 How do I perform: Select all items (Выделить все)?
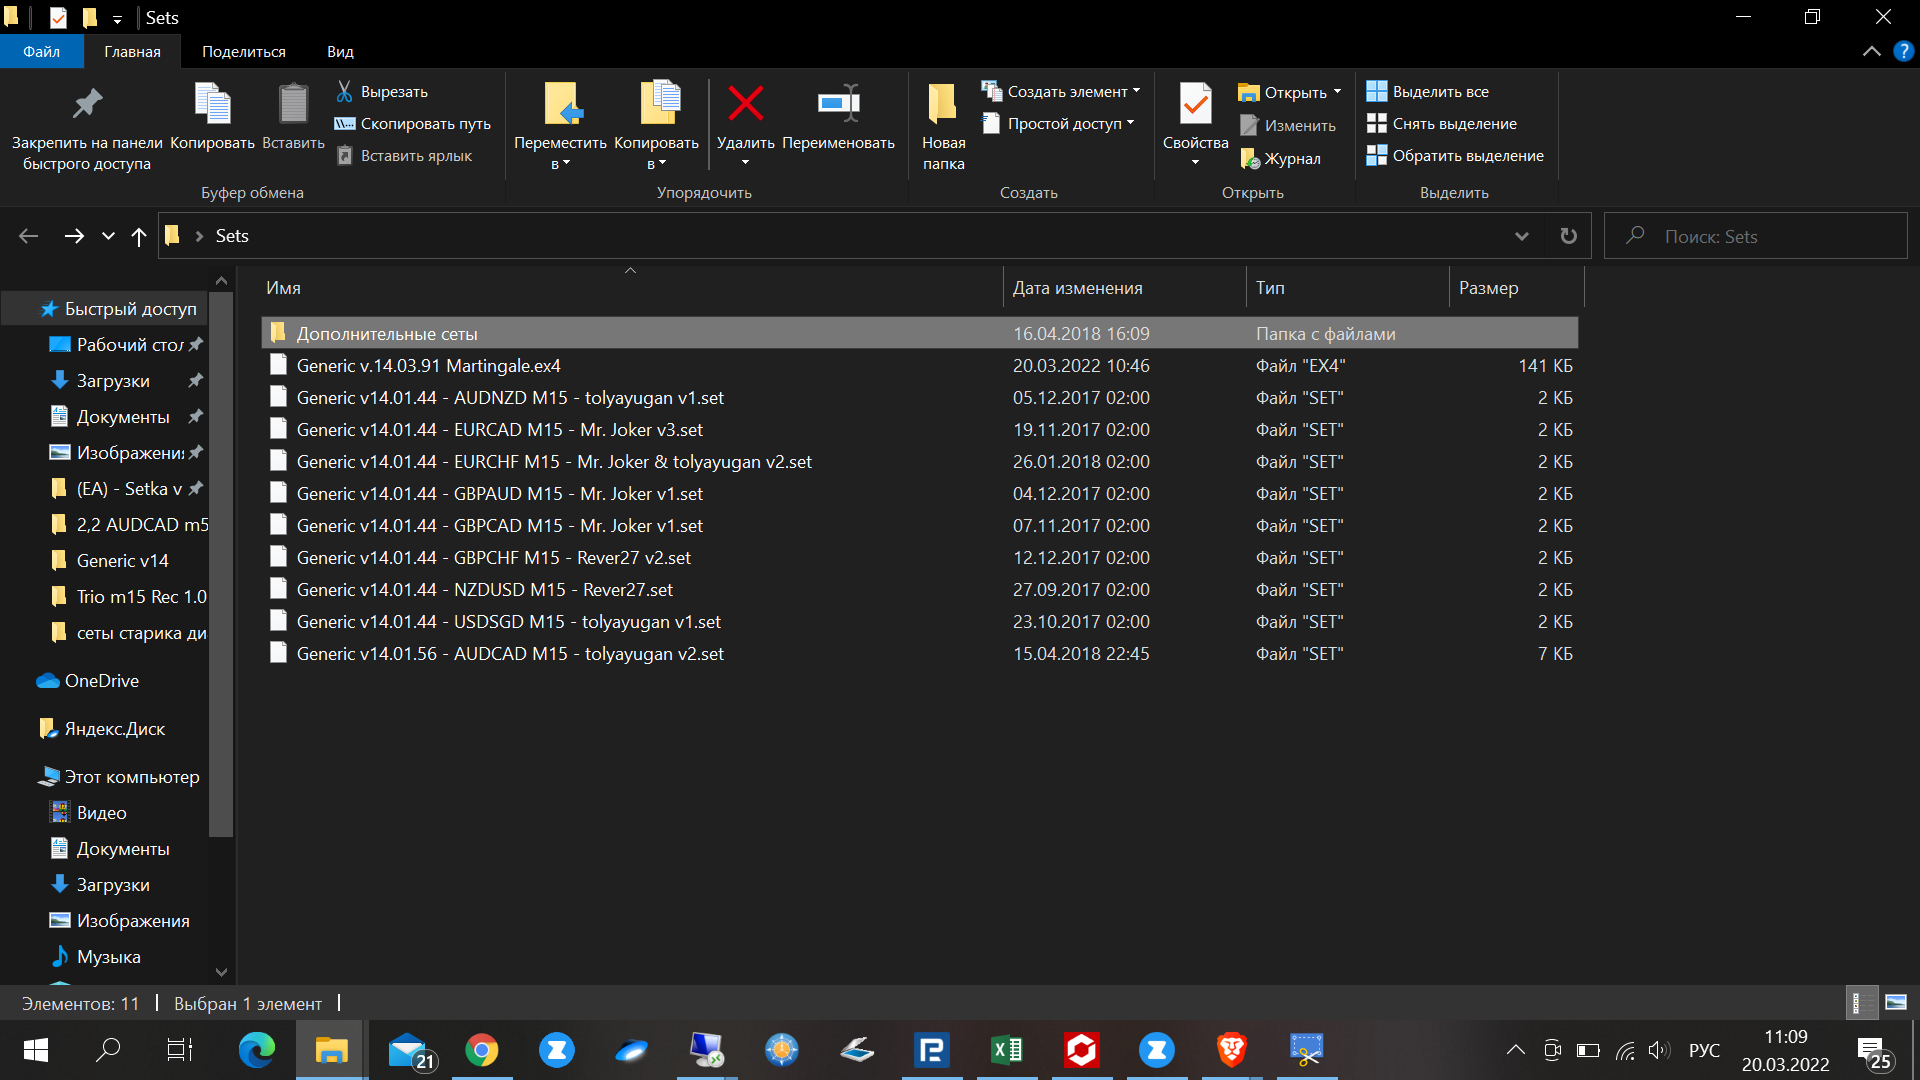[1428, 92]
